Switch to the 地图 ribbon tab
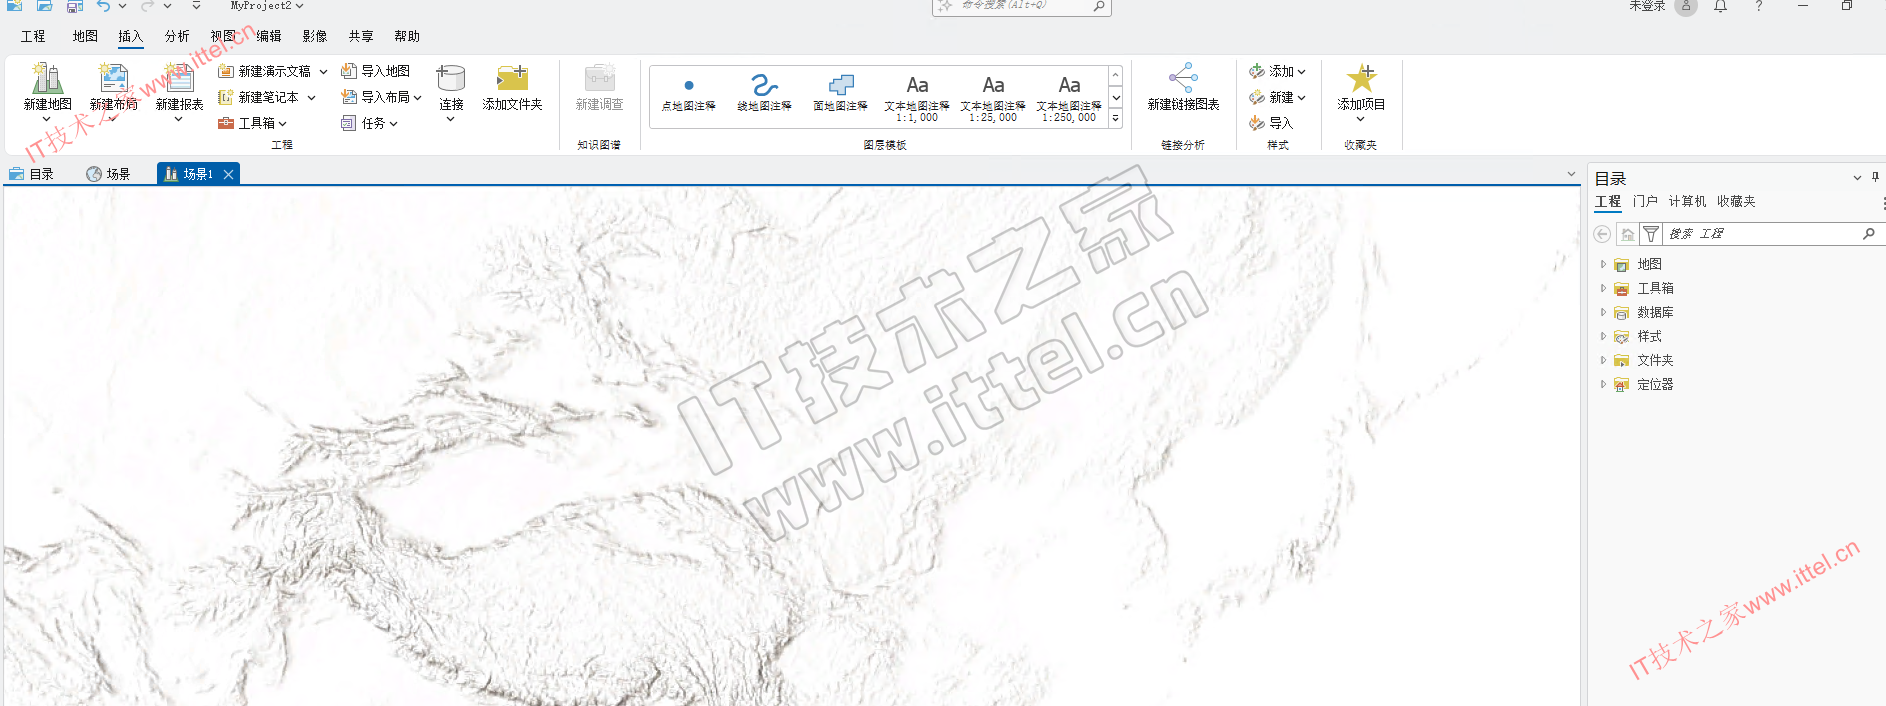 pos(85,36)
